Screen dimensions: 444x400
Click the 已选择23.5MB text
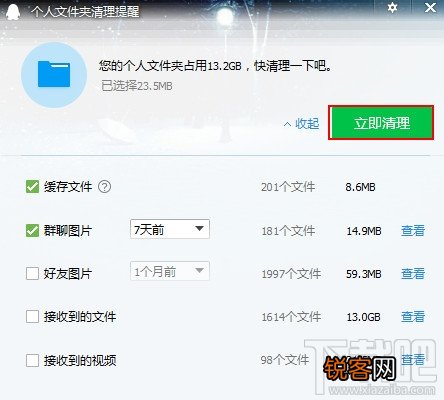click(137, 86)
